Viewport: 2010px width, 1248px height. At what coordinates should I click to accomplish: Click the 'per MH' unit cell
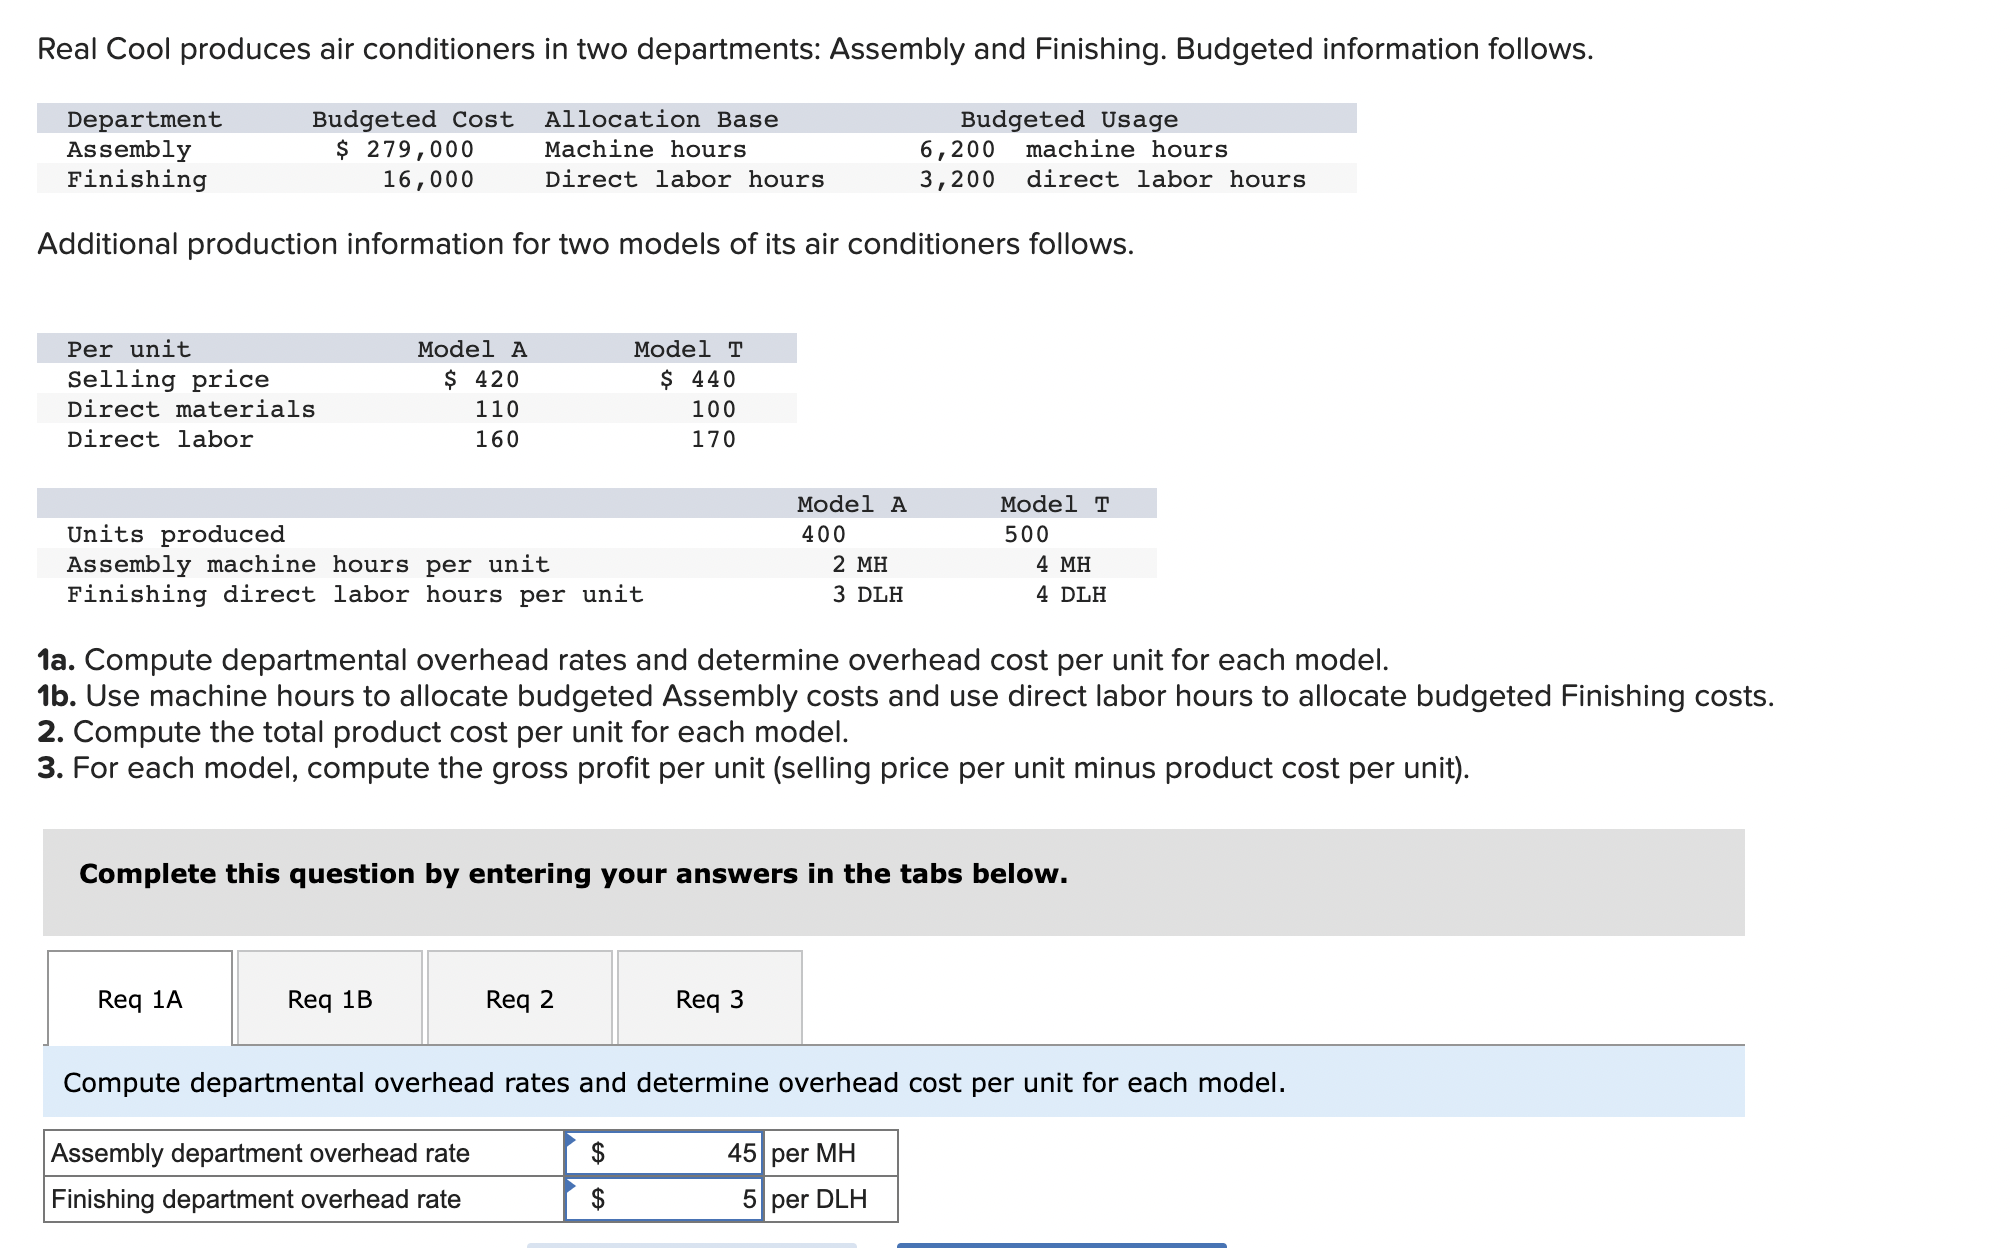click(x=829, y=1153)
